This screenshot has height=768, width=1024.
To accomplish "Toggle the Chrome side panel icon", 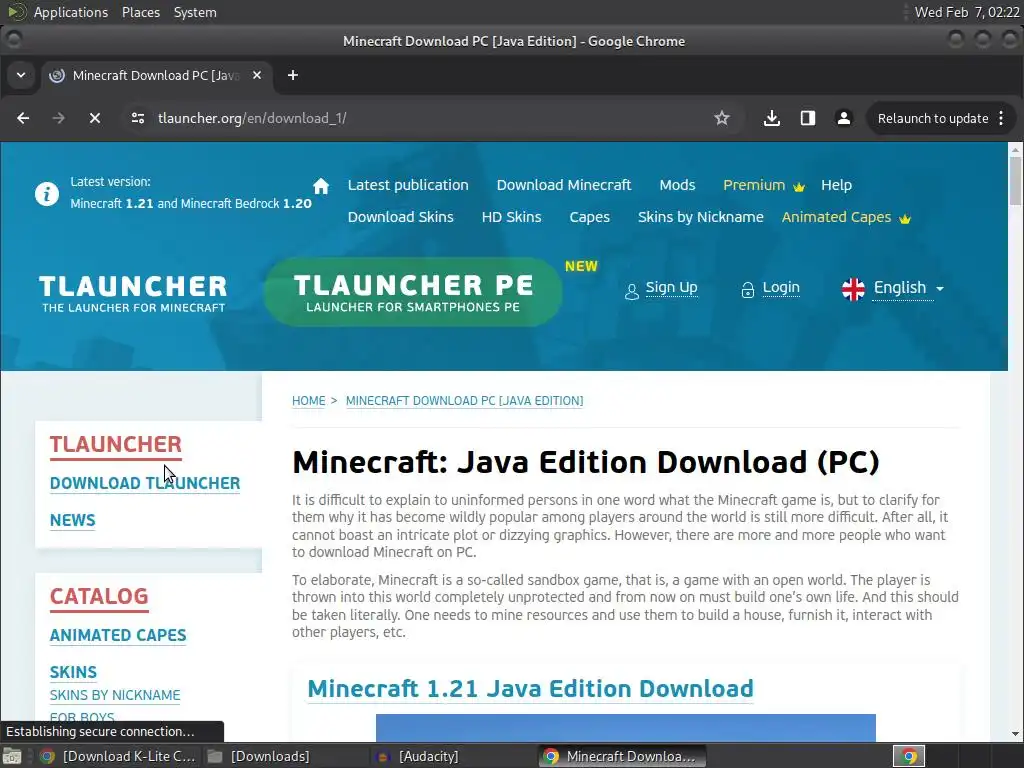I will [808, 118].
